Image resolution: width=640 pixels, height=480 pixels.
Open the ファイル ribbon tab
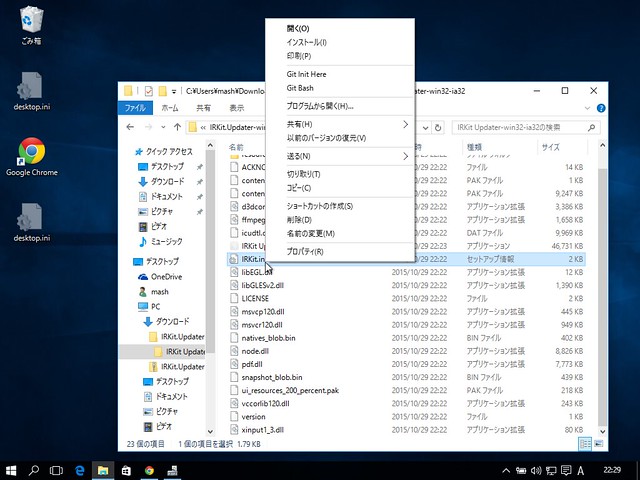click(x=135, y=108)
